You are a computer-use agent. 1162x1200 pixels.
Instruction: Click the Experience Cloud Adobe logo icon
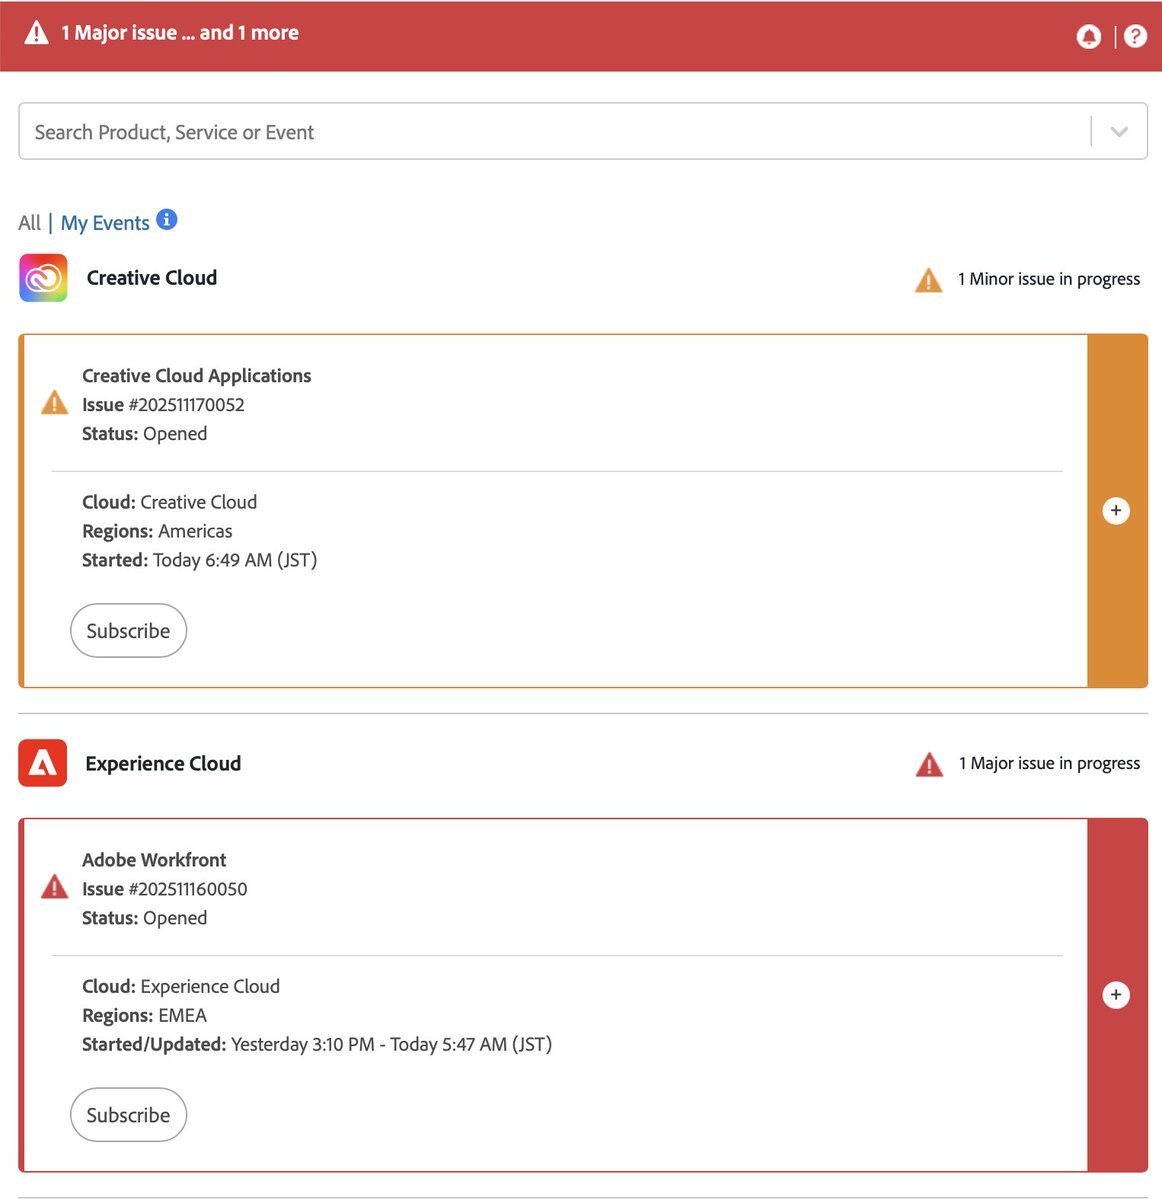pos(43,763)
